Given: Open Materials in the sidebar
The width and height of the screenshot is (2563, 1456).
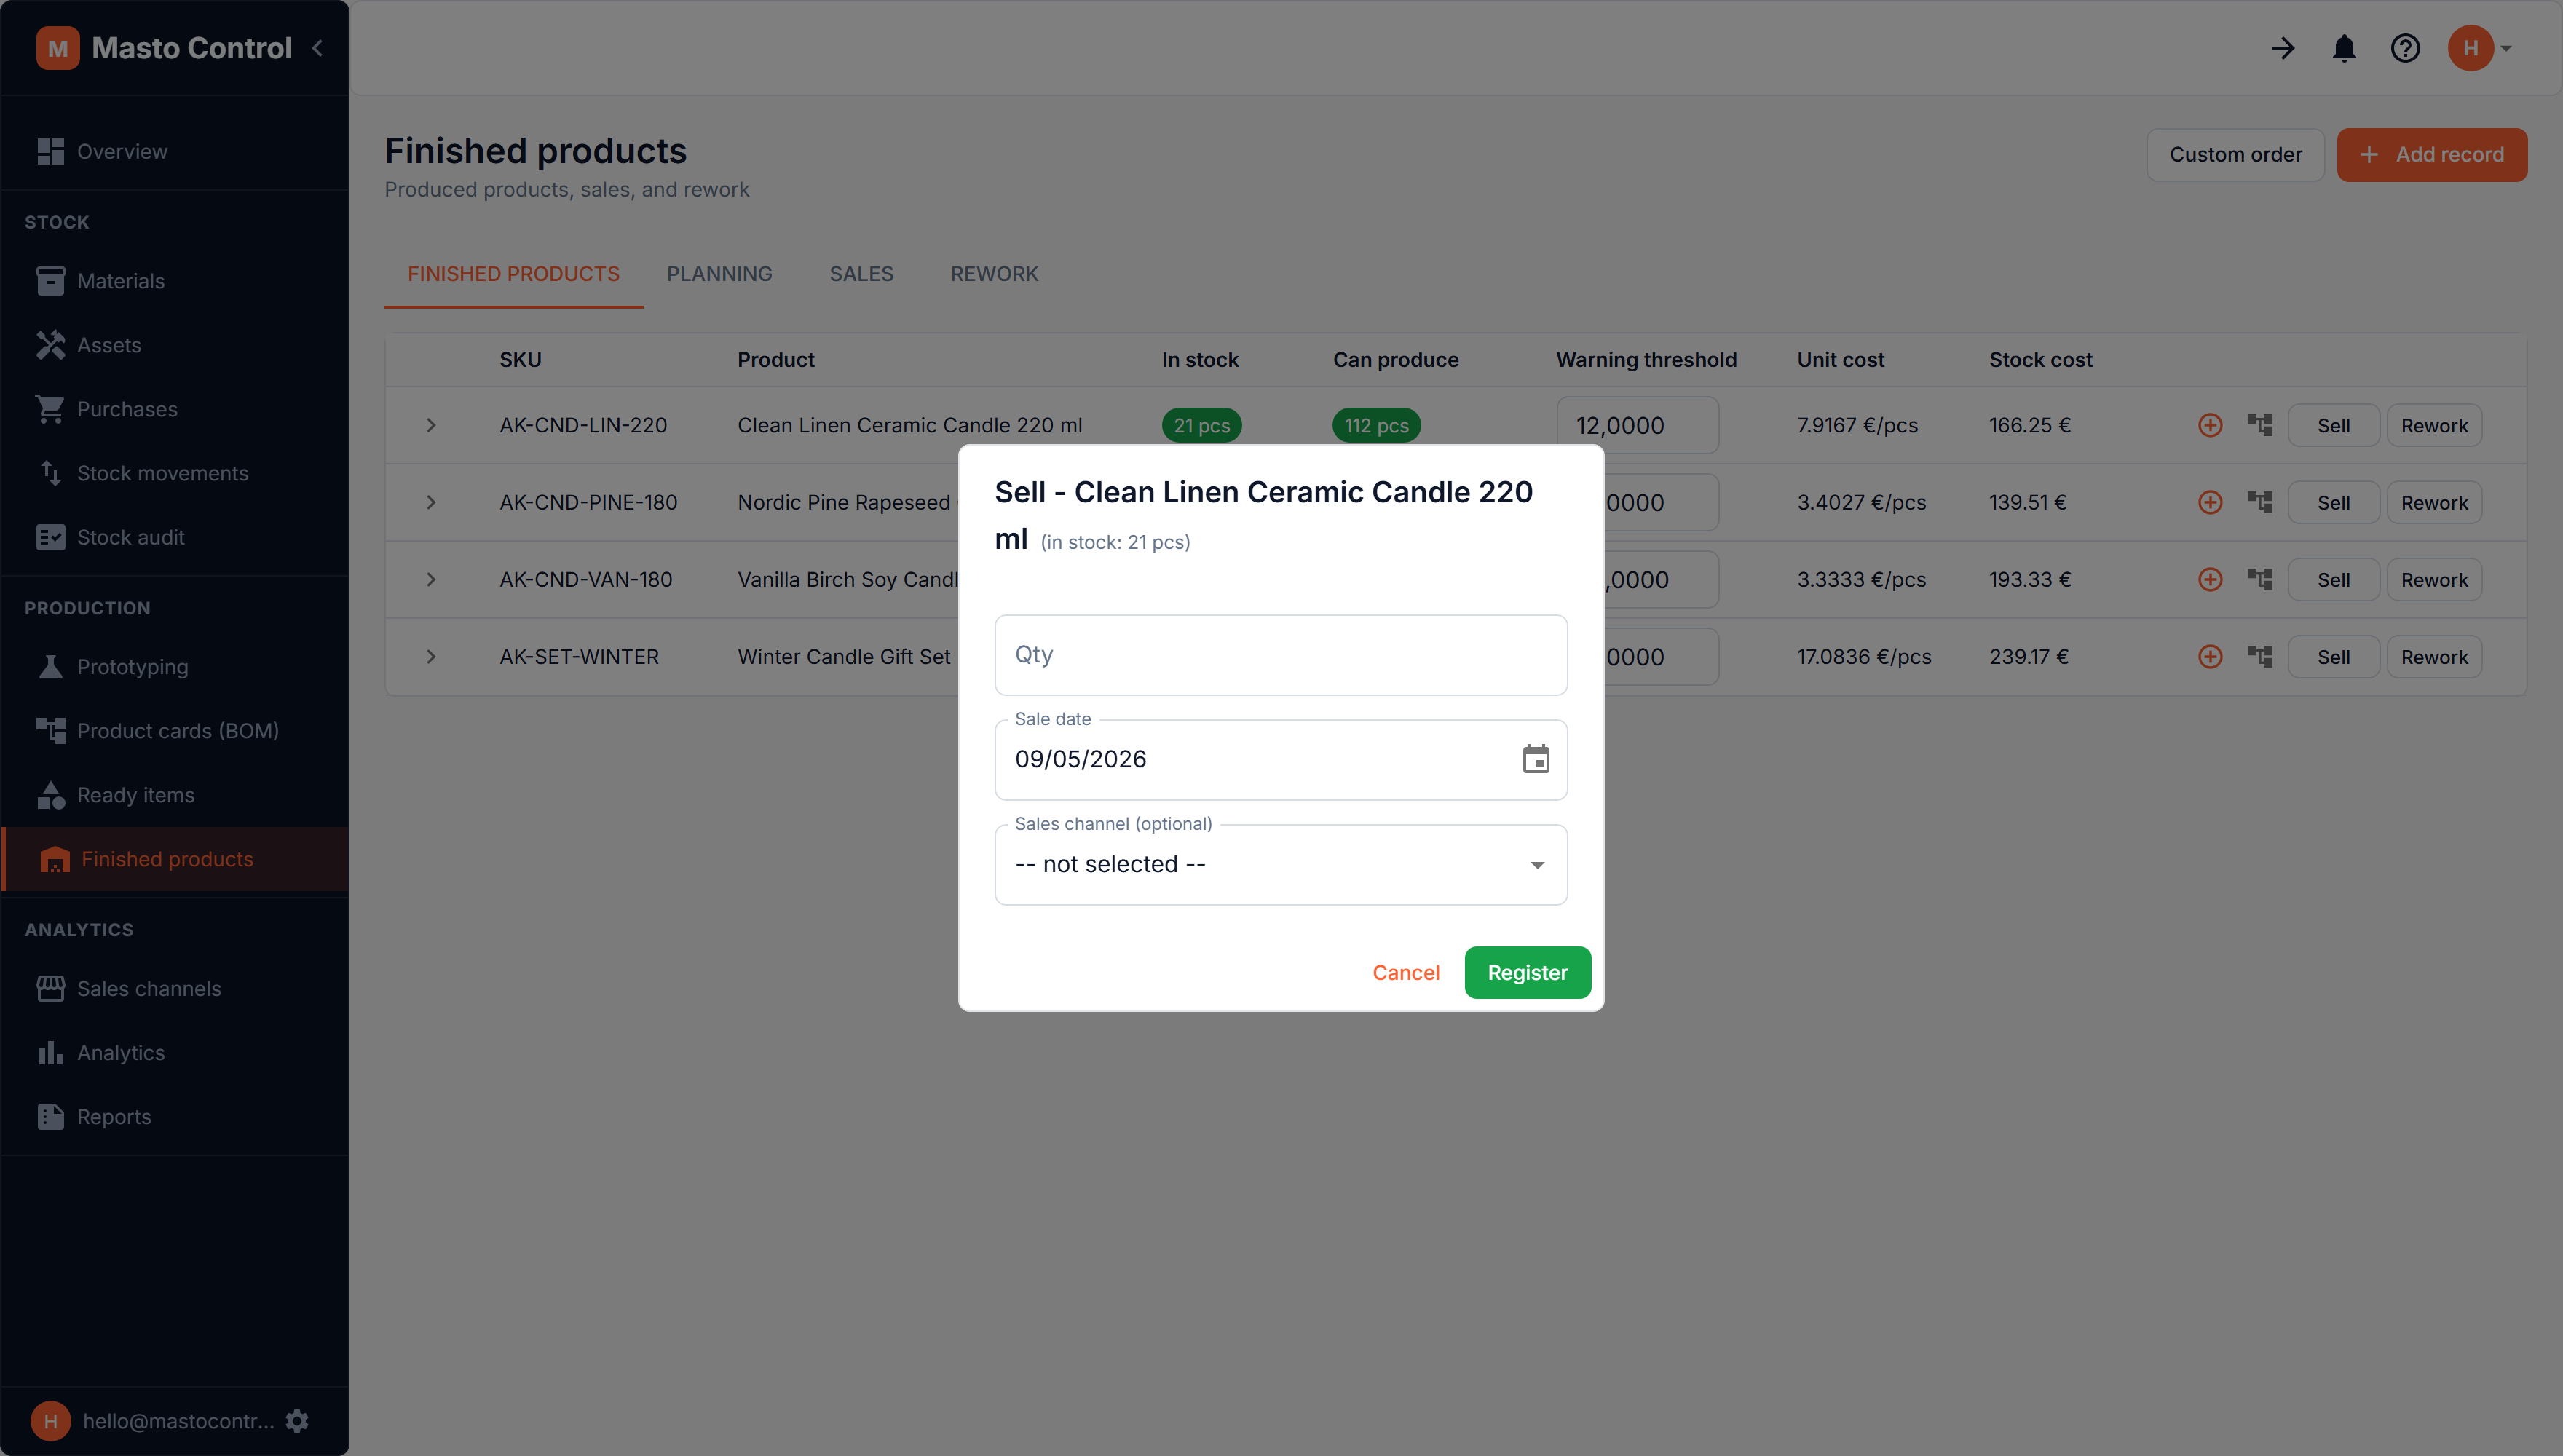Looking at the screenshot, I should [x=175, y=281].
